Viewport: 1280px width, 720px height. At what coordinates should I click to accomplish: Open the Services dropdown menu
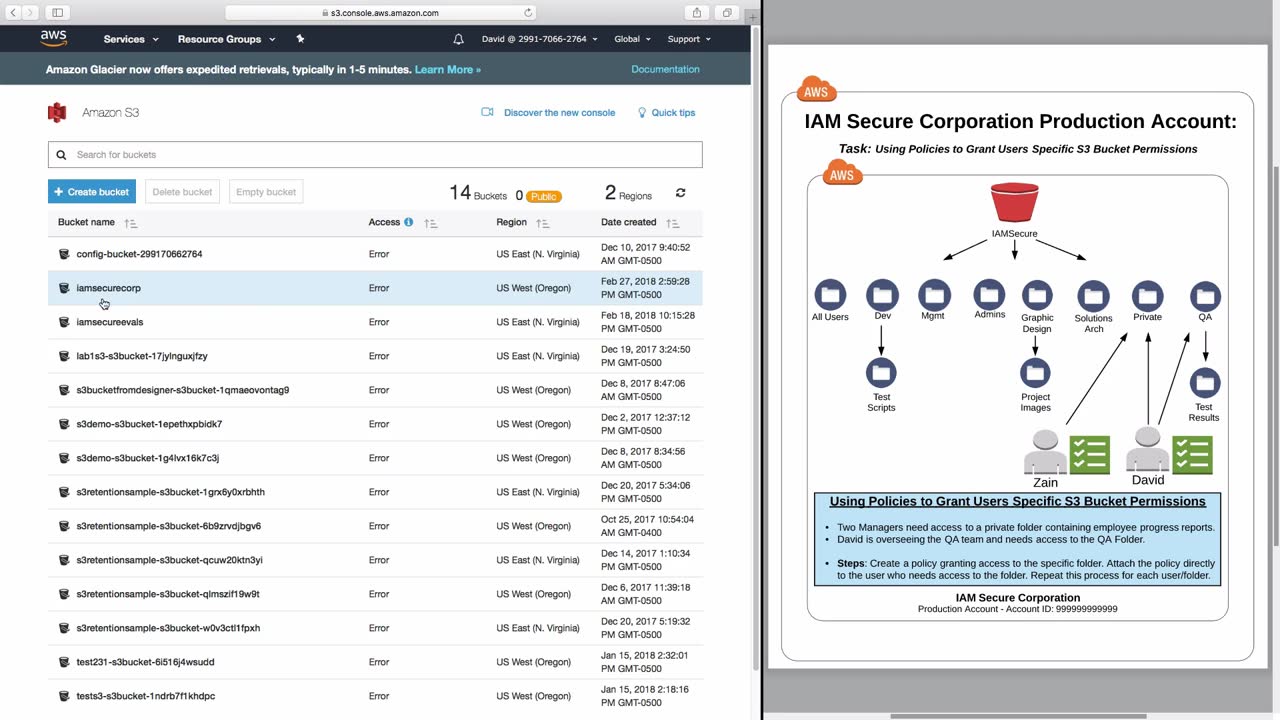coord(131,39)
